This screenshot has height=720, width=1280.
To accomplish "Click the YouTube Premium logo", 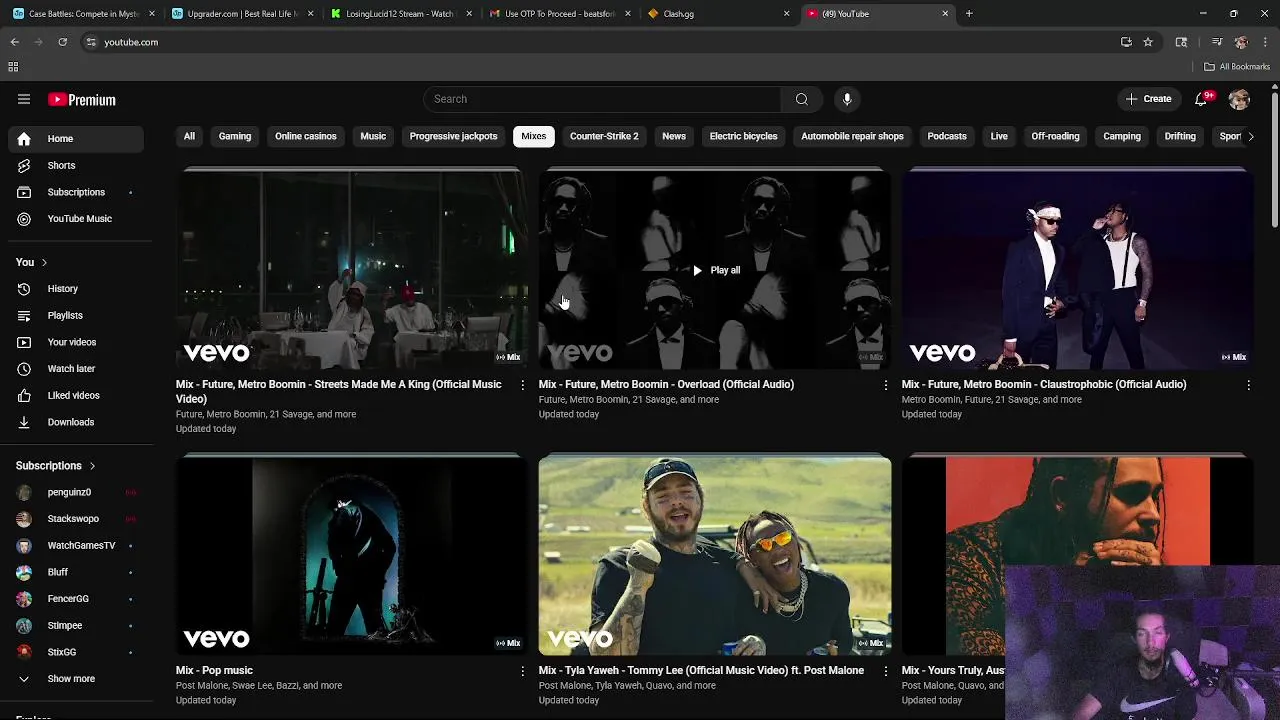I will coord(82,100).
